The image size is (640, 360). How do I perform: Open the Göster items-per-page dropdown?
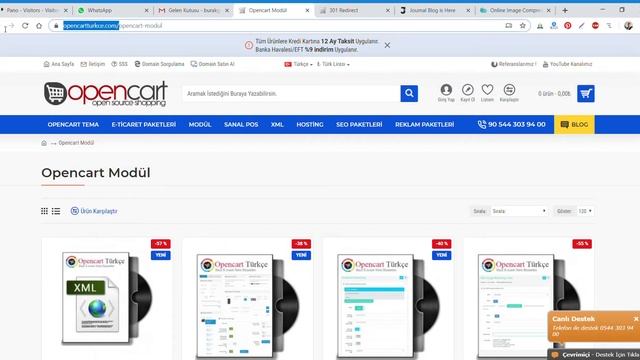(x=585, y=211)
